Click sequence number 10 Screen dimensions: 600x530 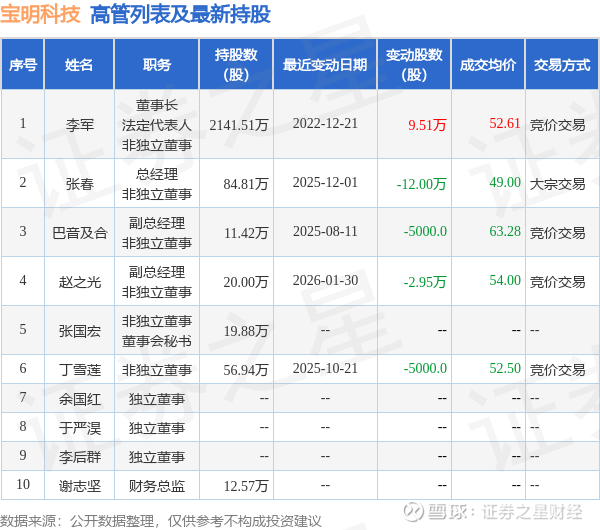[23, 484]
